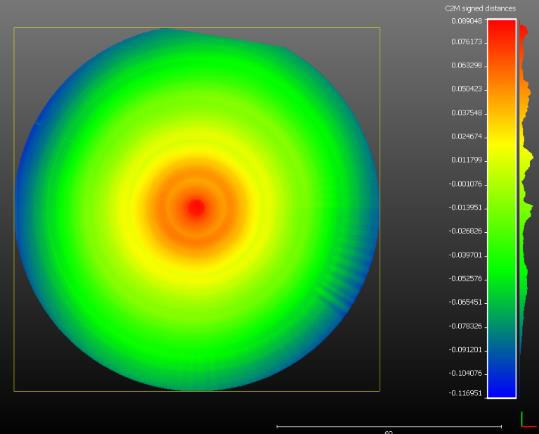Click the yellow bounding box top edge
Image resolution: width=539 pixels, height=434 pixels.
point(197,27)
